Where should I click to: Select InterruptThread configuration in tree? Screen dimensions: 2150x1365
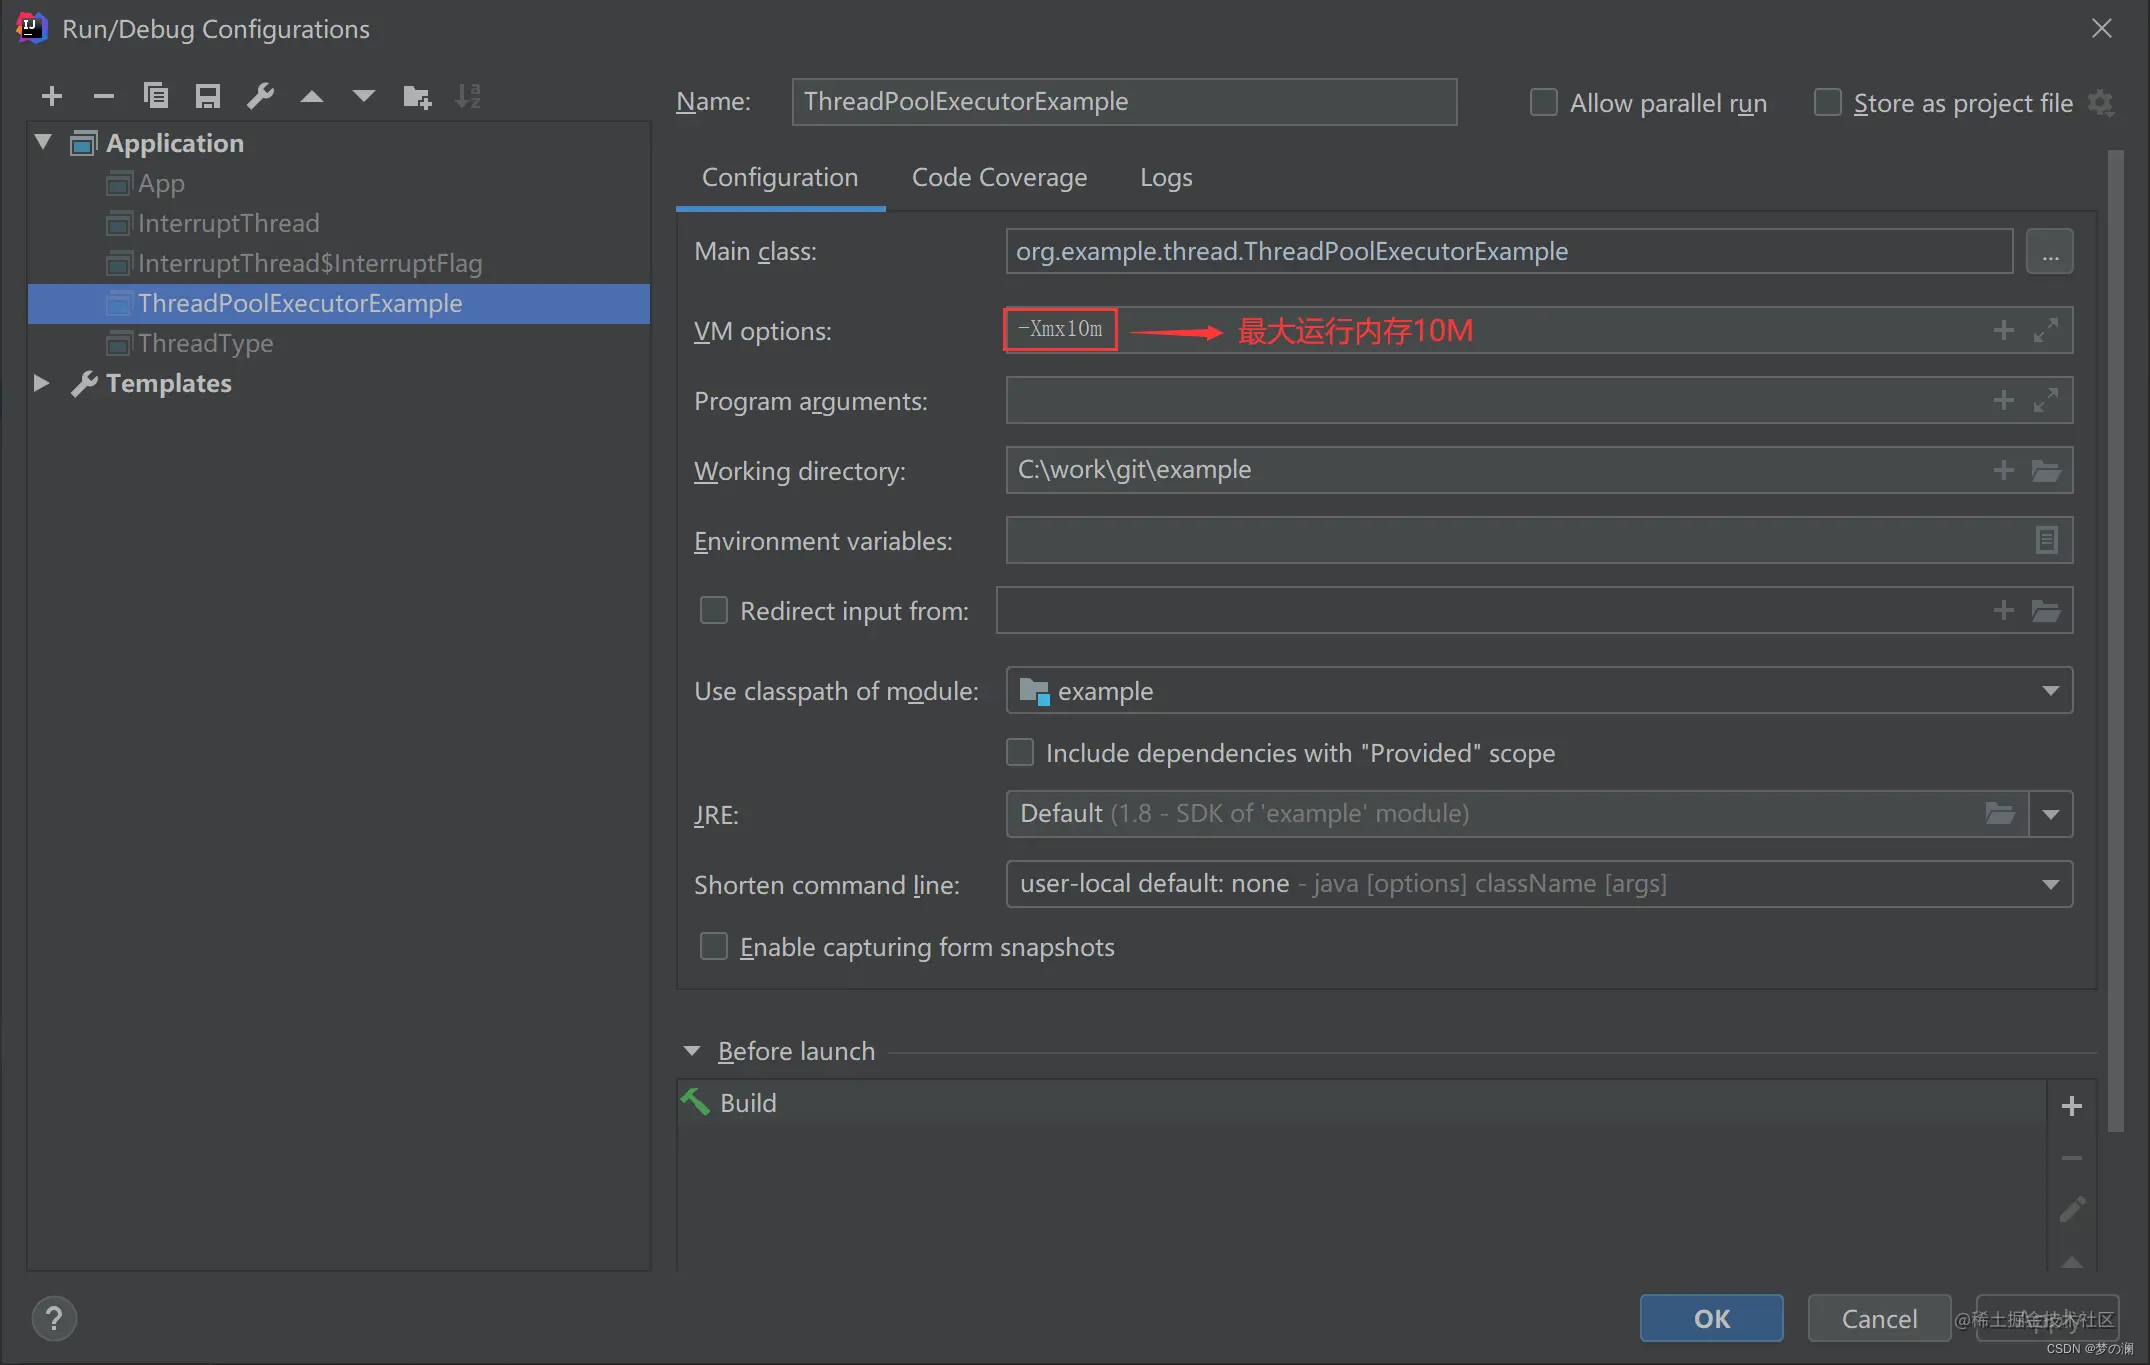pos(228,223)
